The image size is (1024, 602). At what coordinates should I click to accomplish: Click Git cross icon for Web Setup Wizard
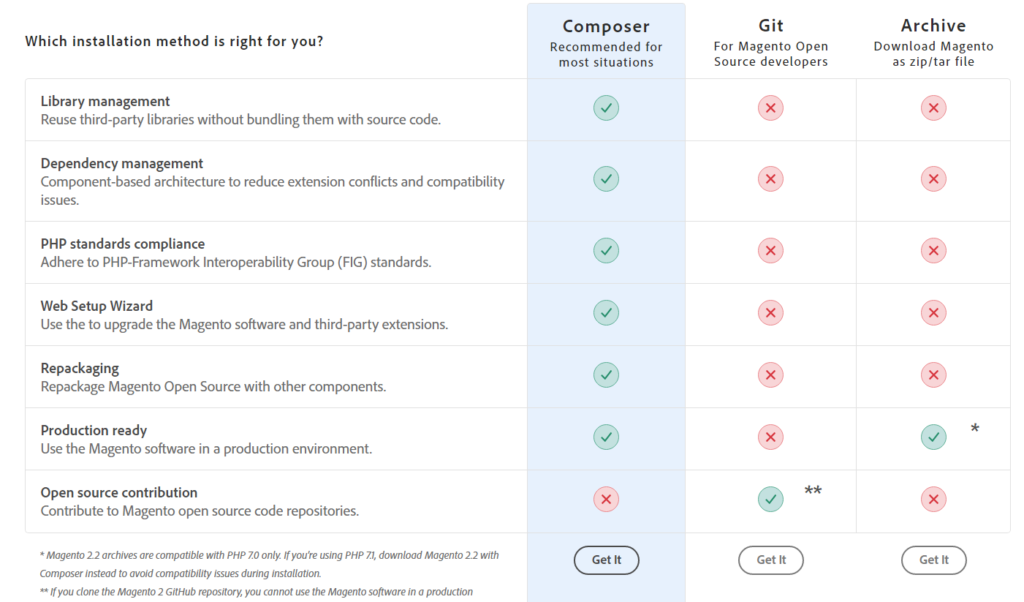point(770,313)
